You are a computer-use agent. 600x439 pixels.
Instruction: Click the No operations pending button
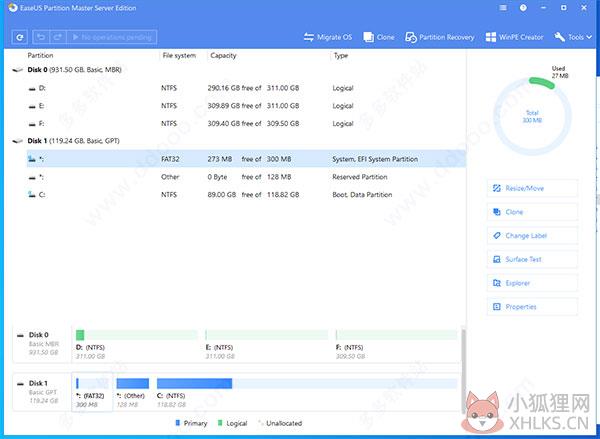[x=112, y=37]
